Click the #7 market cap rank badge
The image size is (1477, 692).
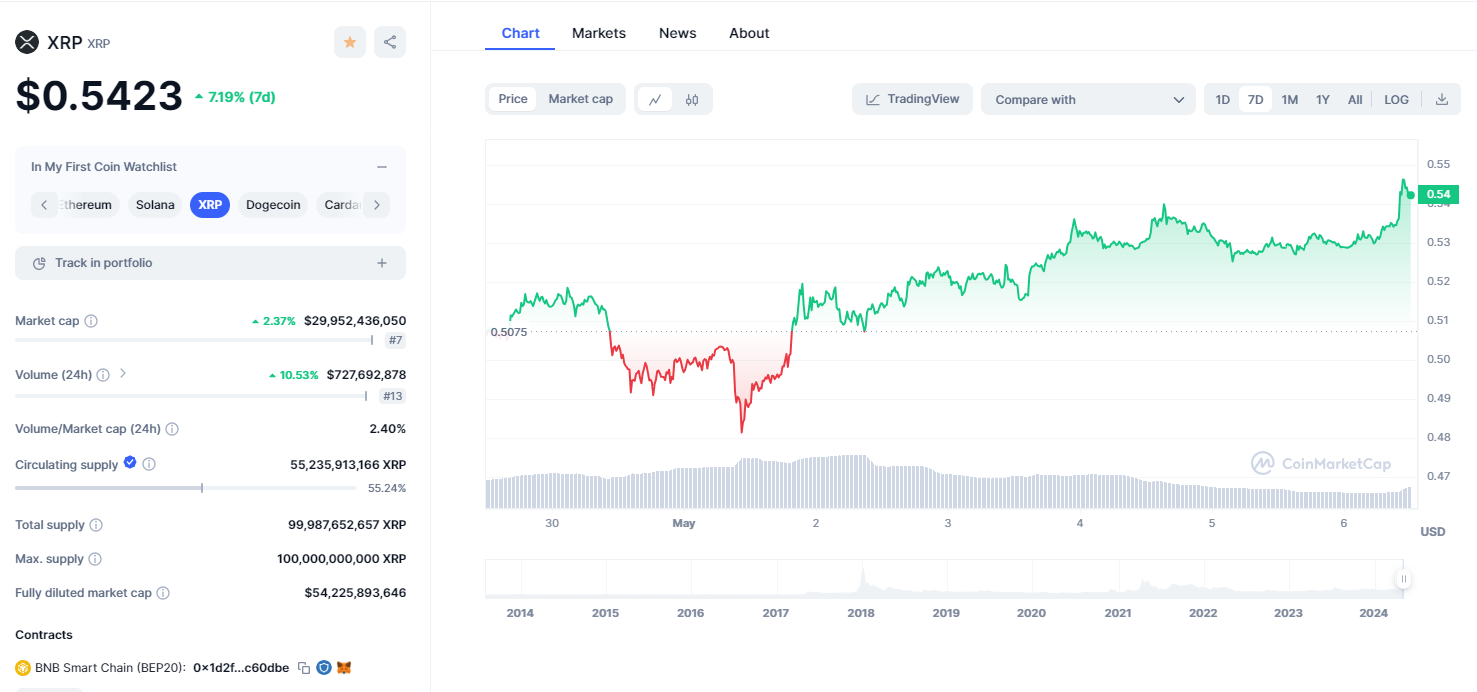pyautogui.click(x=396, y=341)
